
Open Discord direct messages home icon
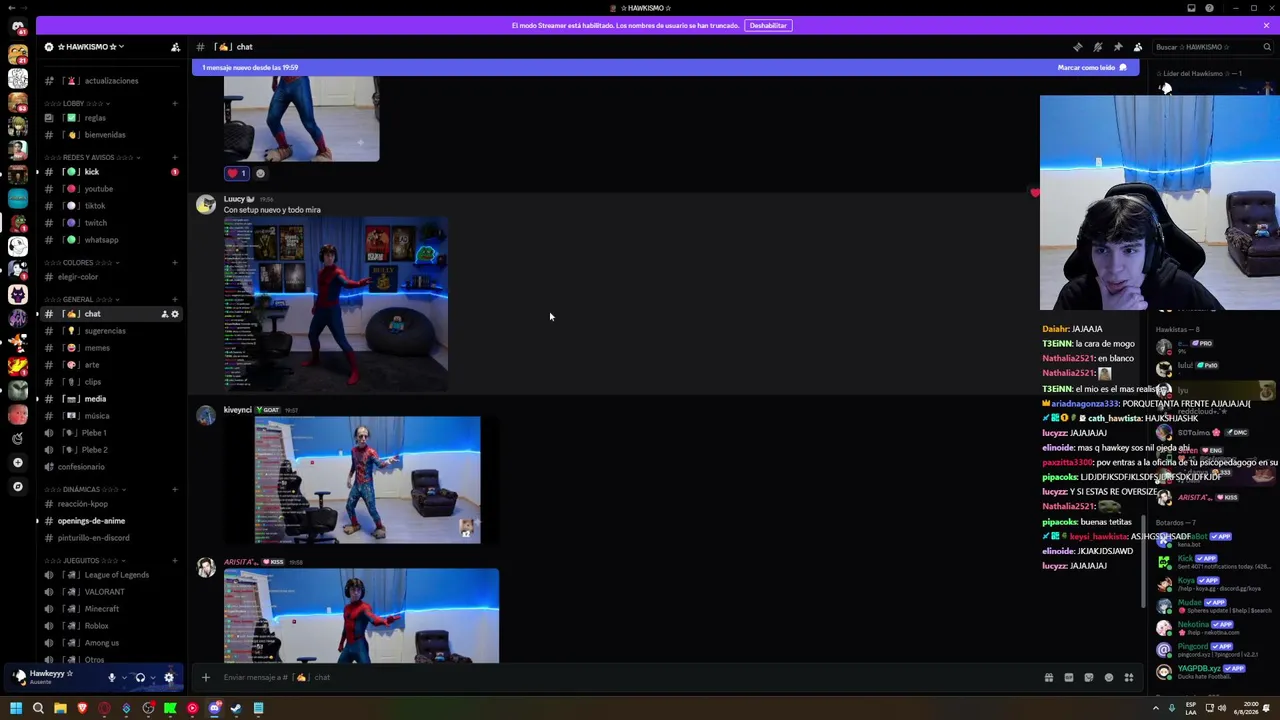pos(17,27)
